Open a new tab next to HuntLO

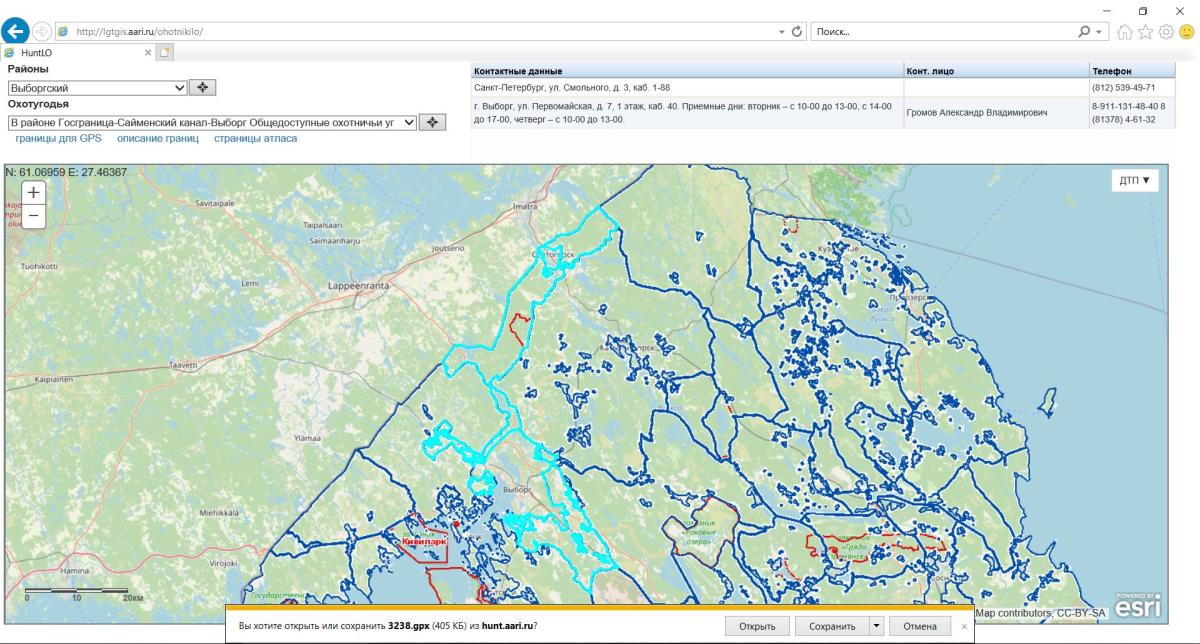tap(165, 52)
